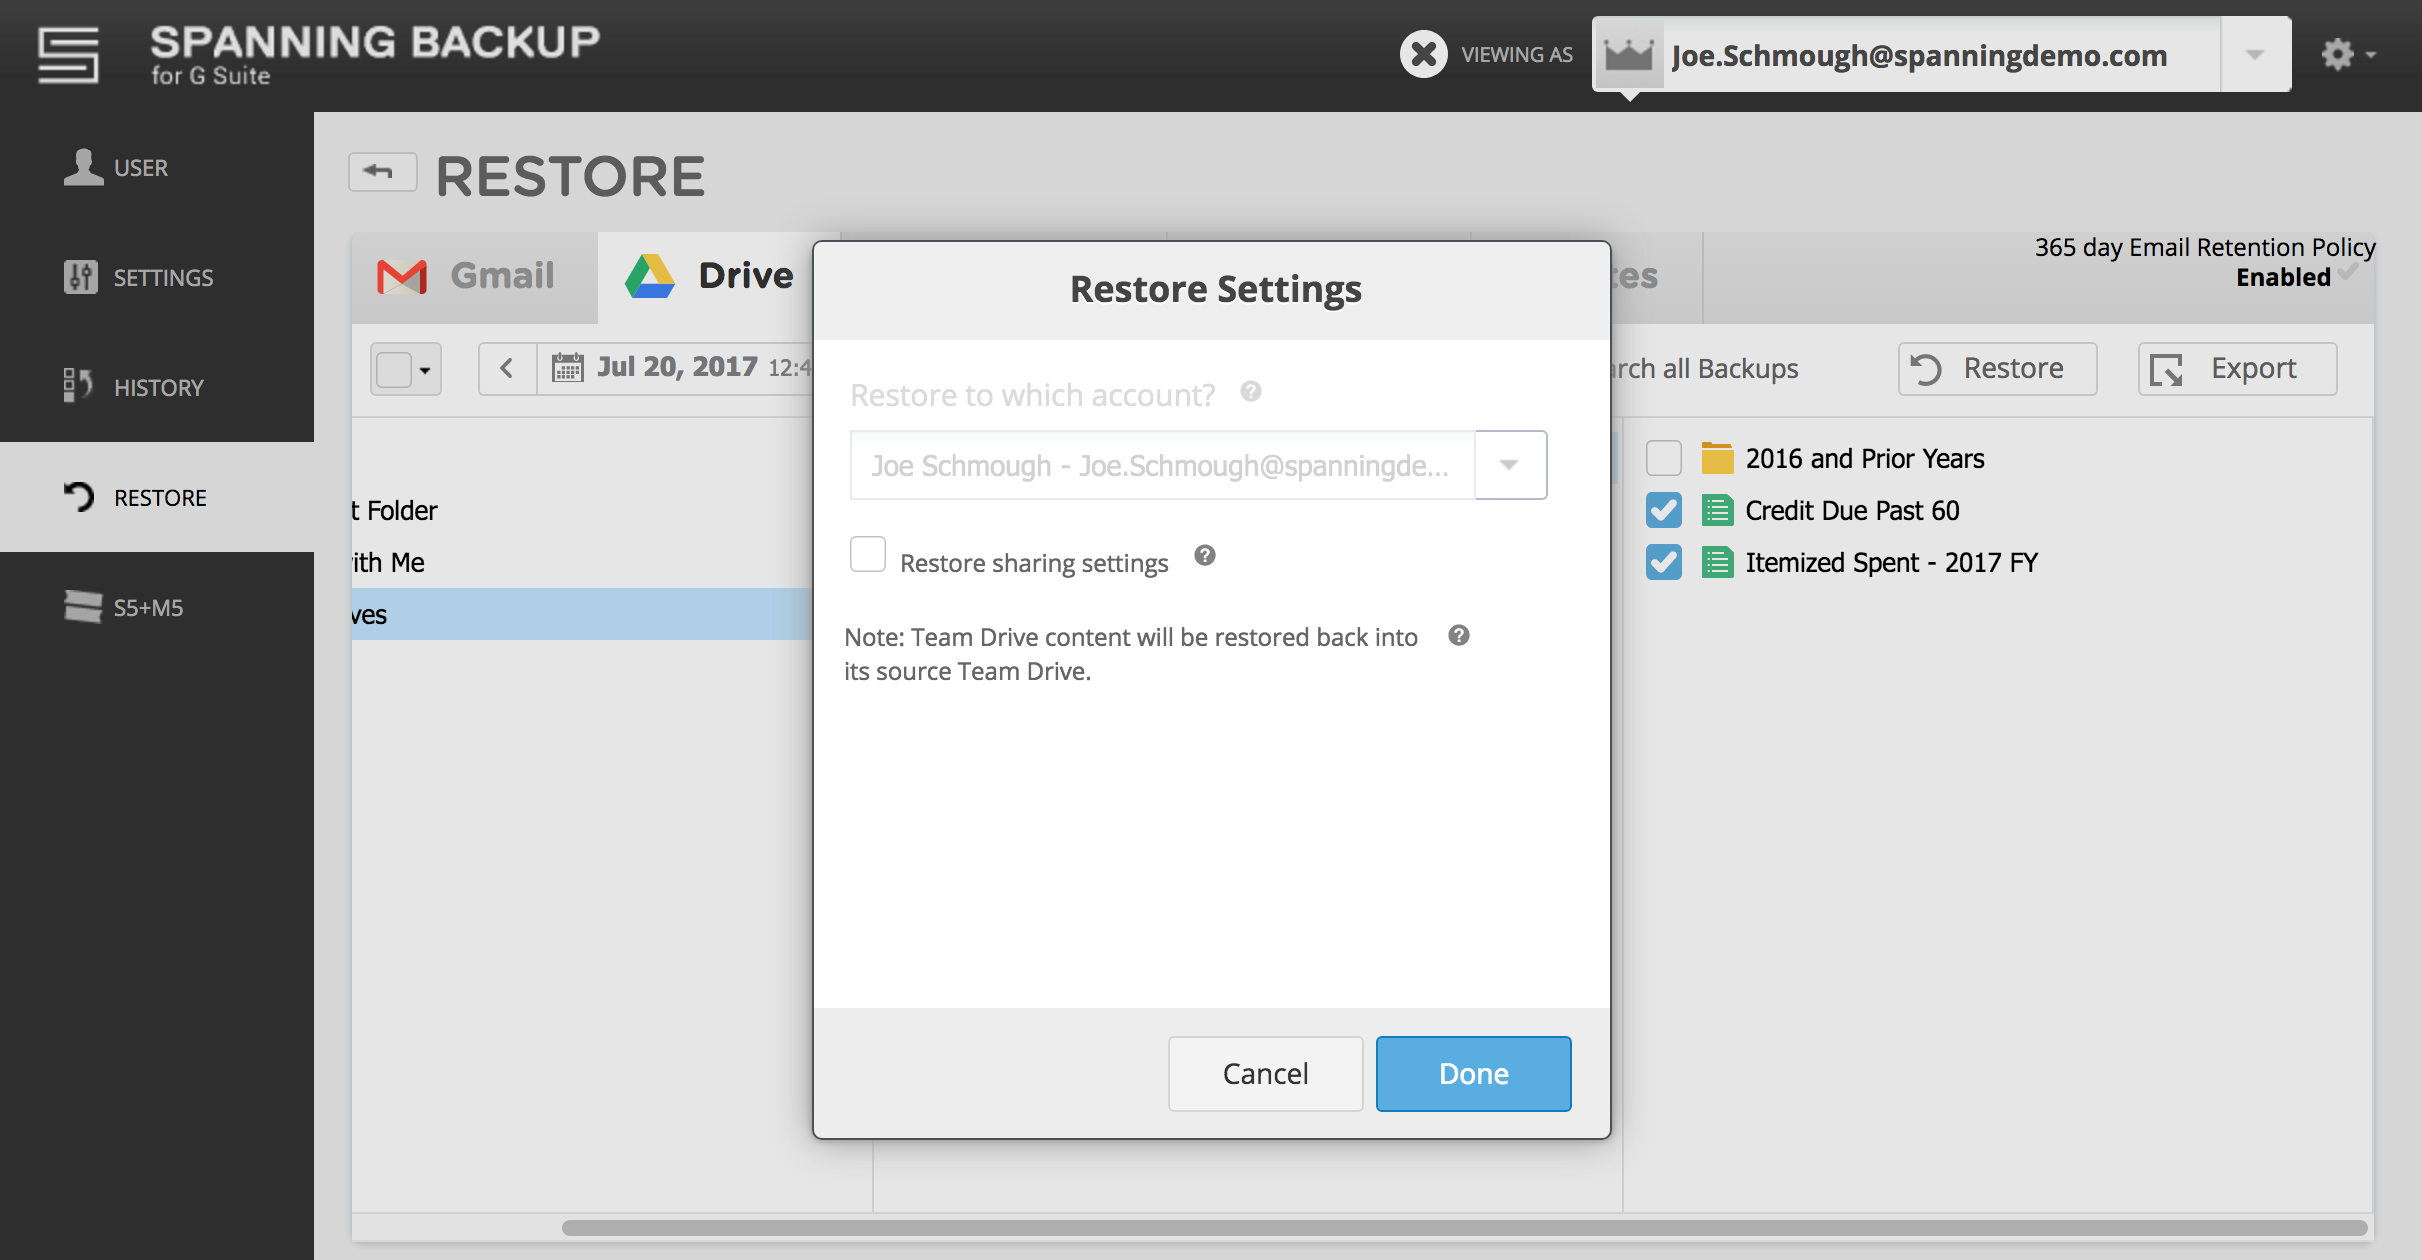
Task: Enable Restore sharing settings checkbox
Action: (867, 554)
